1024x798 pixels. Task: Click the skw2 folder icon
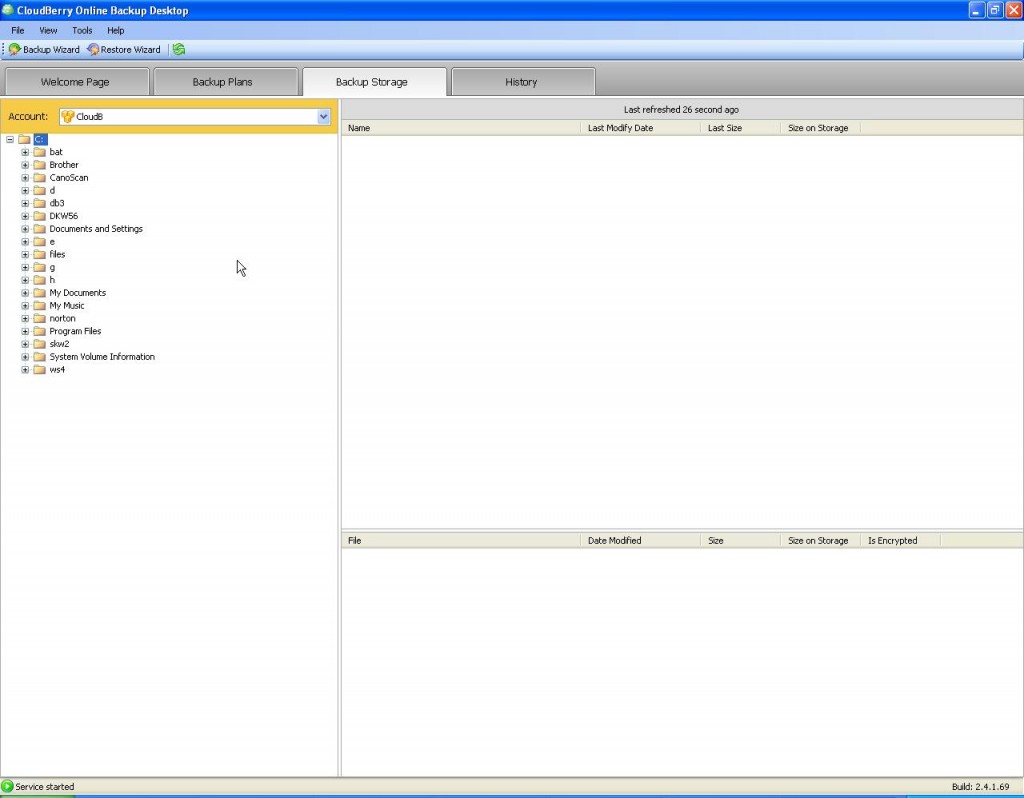tap(39, 343)
